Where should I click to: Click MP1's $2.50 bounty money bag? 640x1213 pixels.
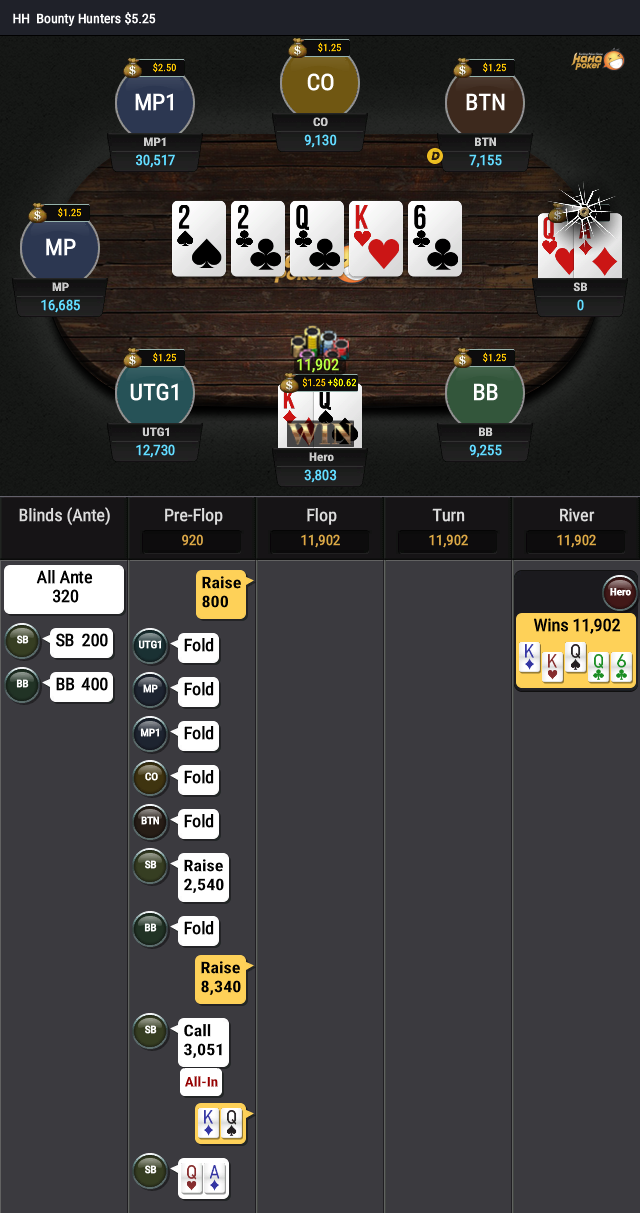point(133,68)
